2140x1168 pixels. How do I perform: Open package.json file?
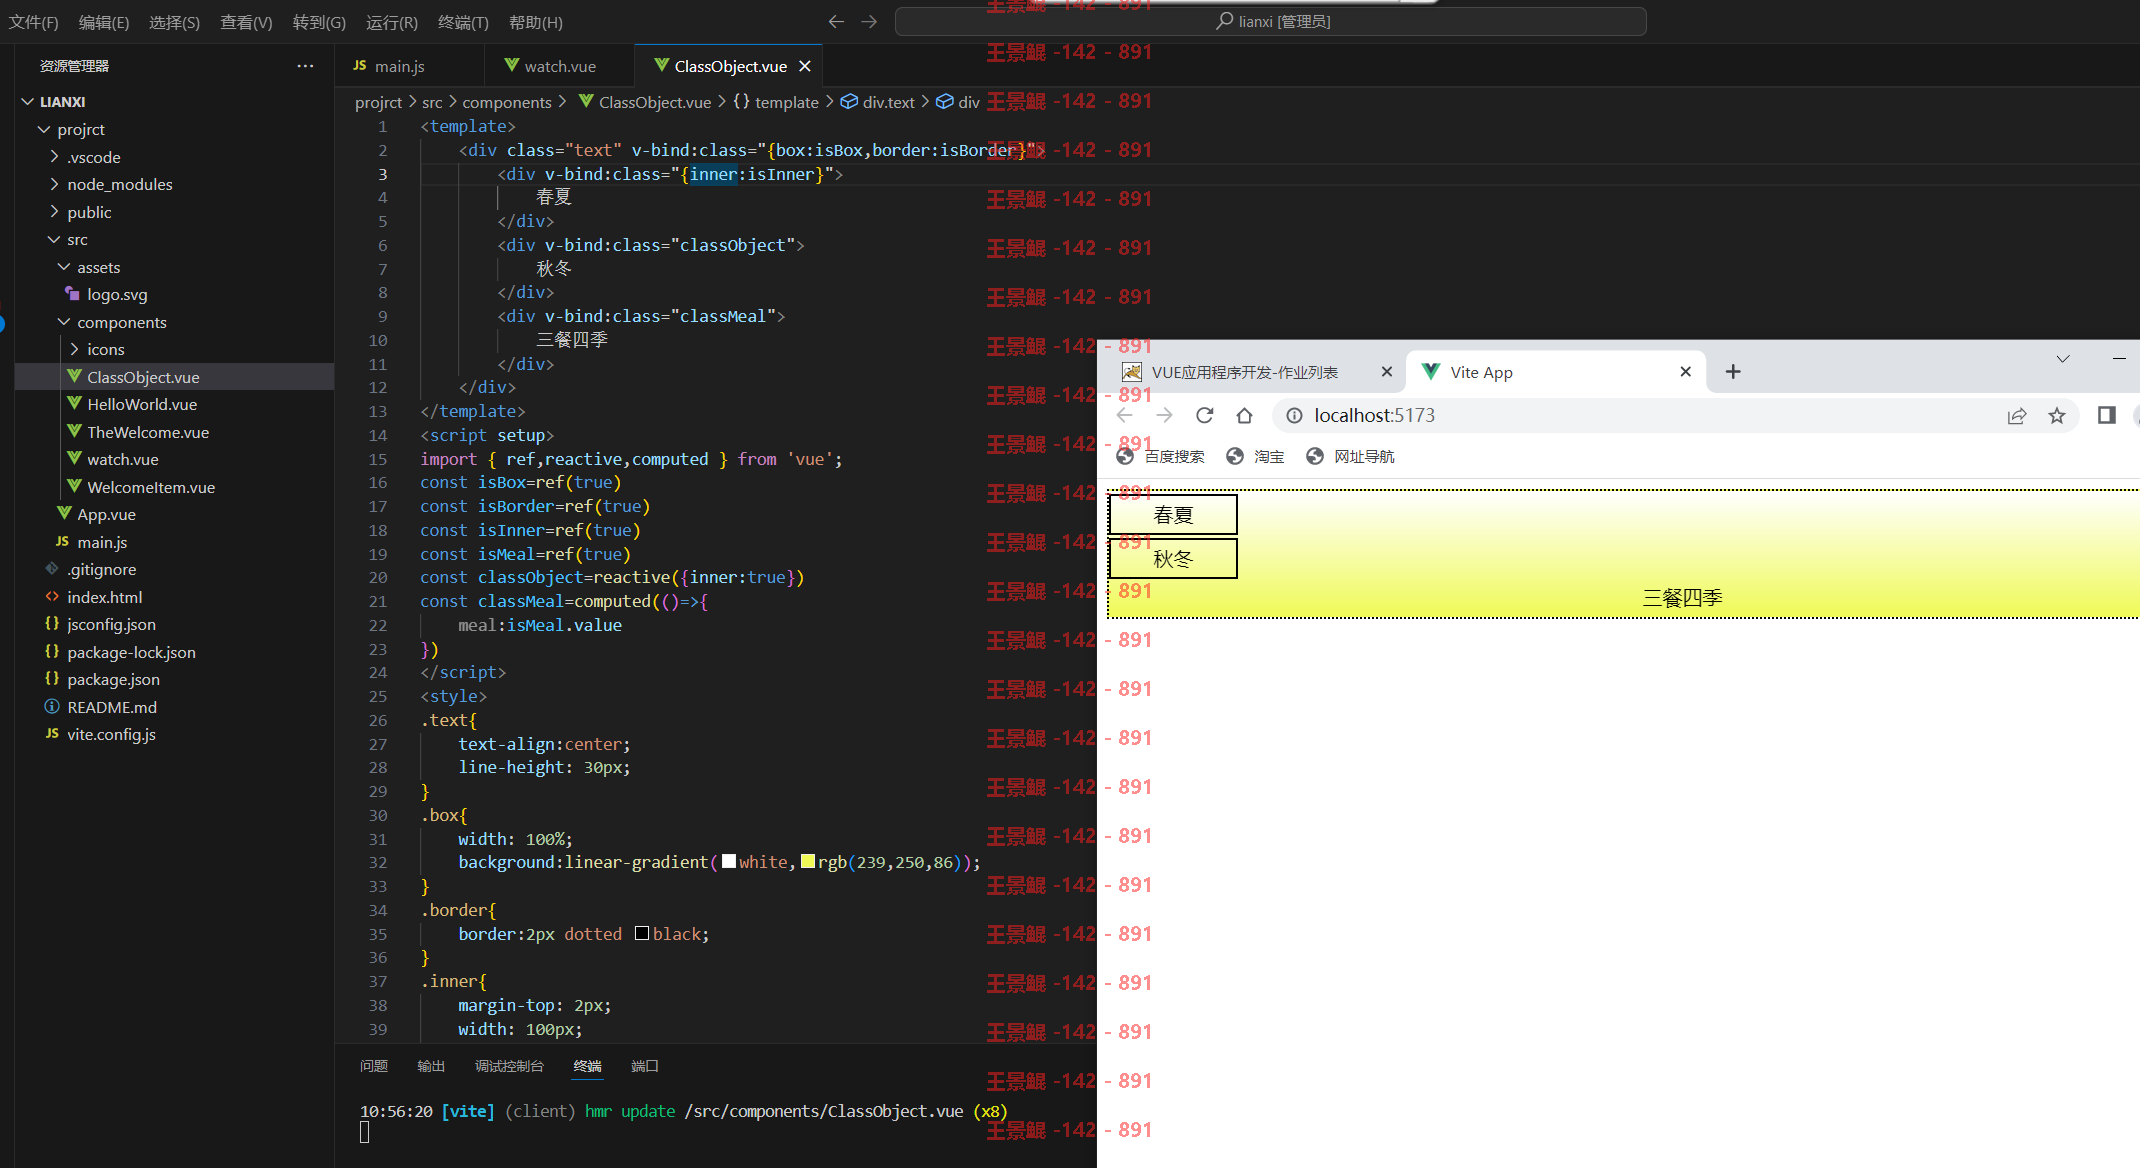click(113, 679)
